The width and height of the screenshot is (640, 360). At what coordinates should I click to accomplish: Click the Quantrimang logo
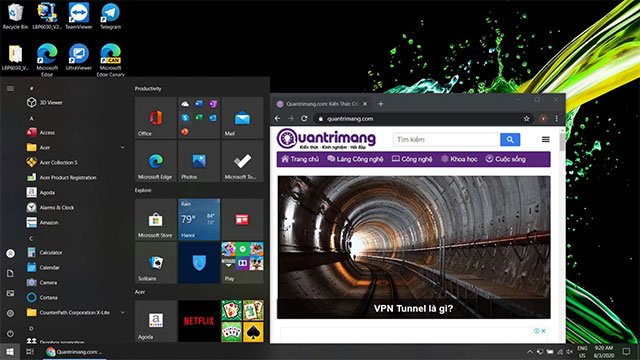click(326, 139)
